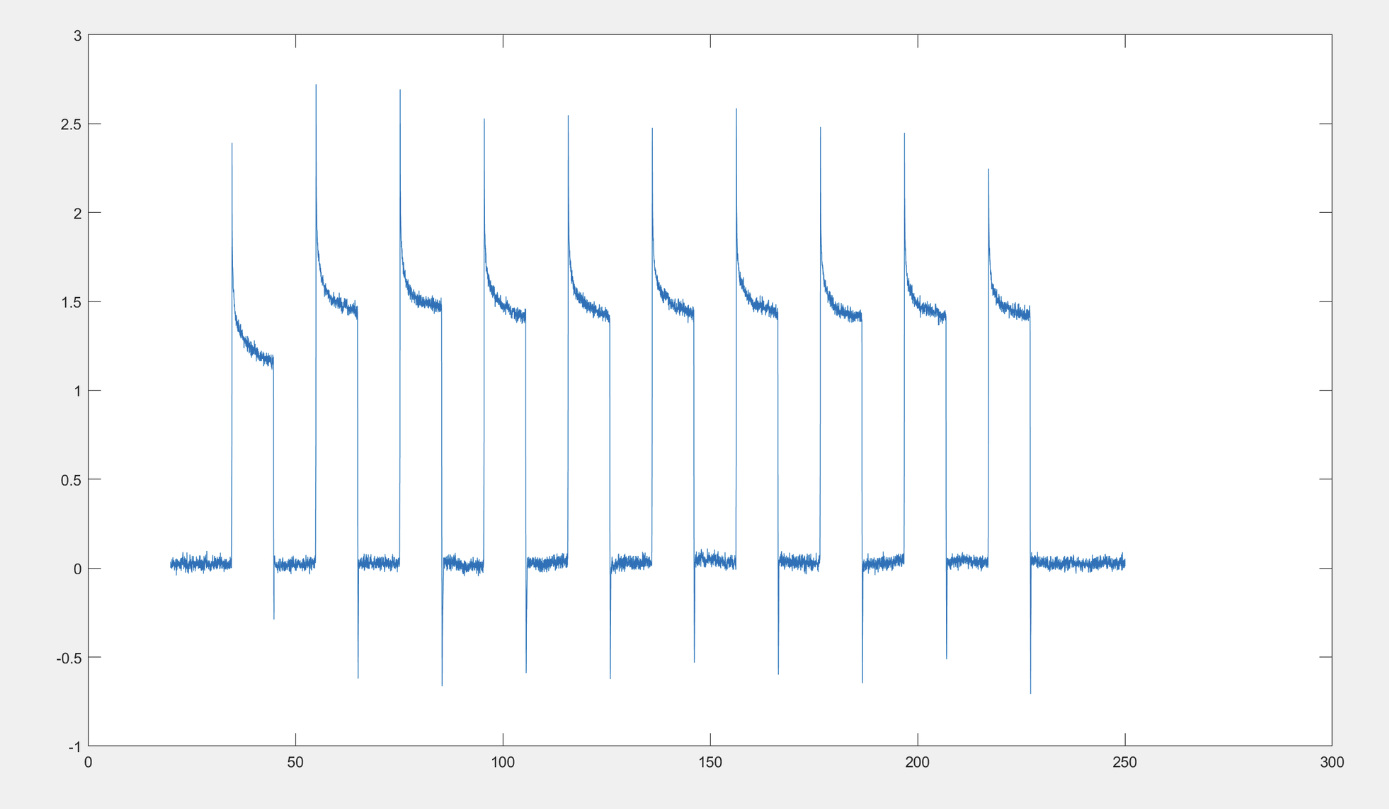Click the pulse peak near x=135
This screenshot has height=809, width=1389.
pos(650,131)
